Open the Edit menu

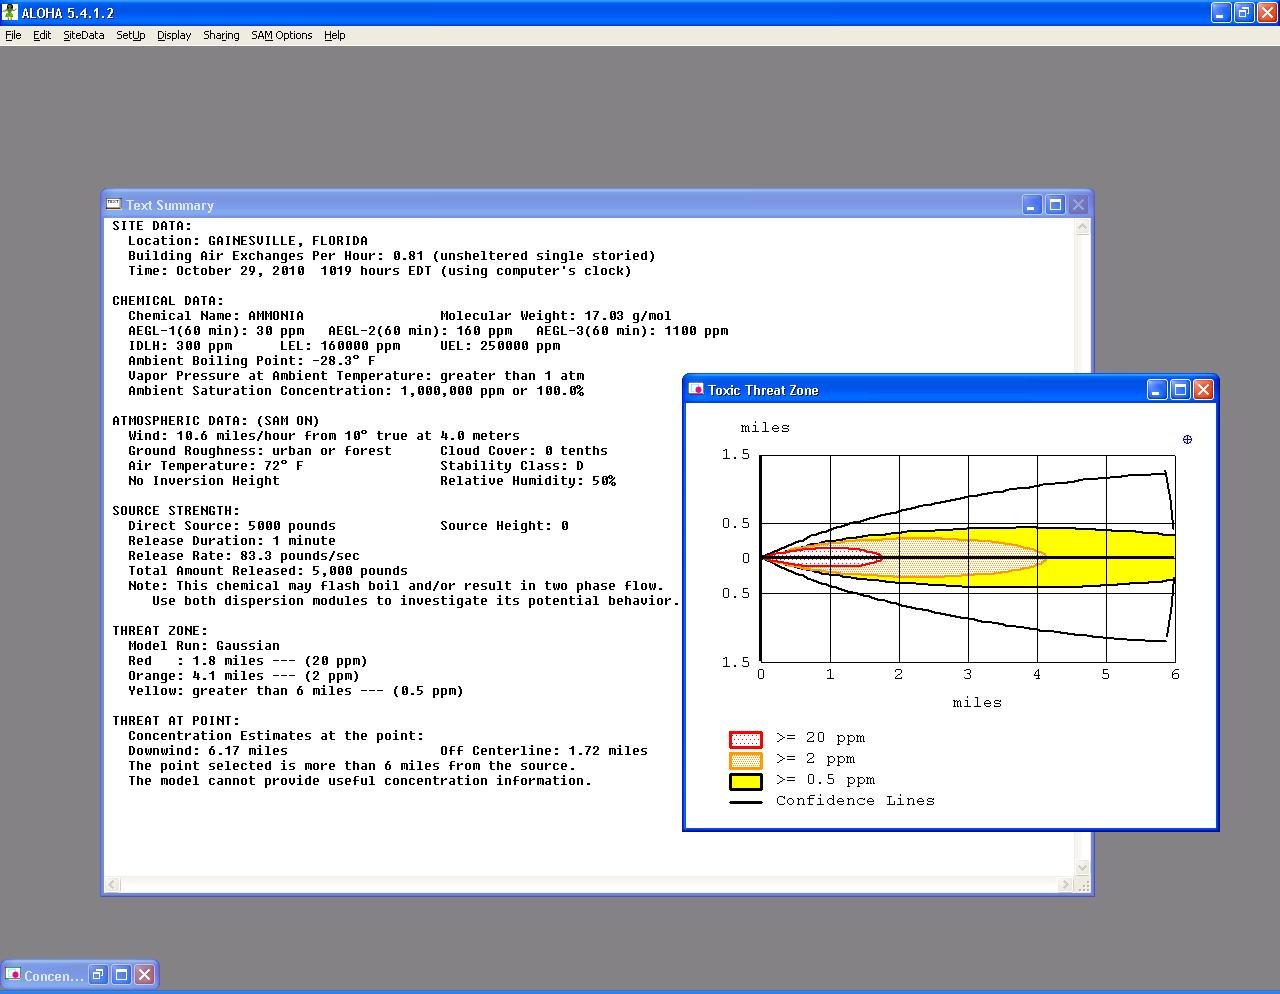click(x=42, y=35)
